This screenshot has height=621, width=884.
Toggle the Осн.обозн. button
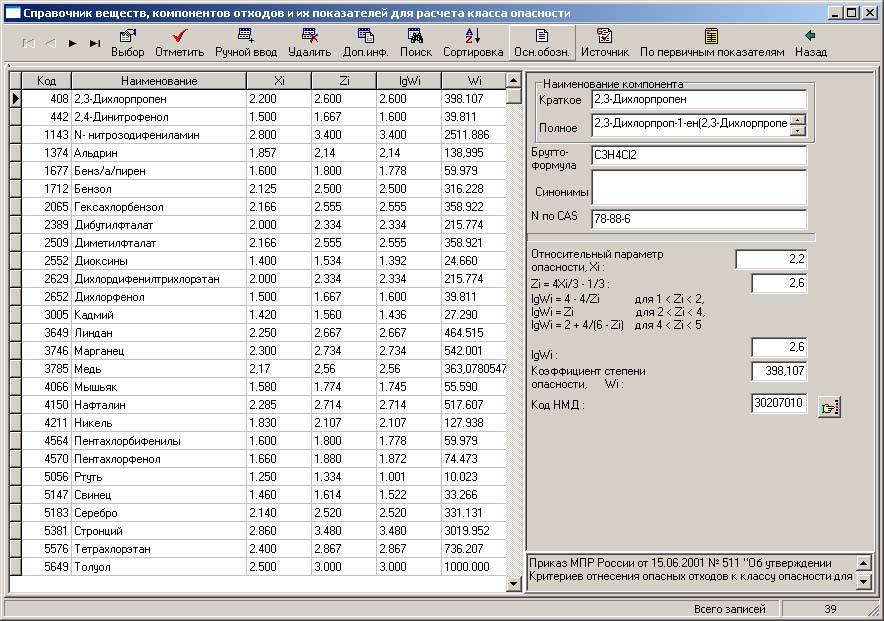tap(543, 42)
